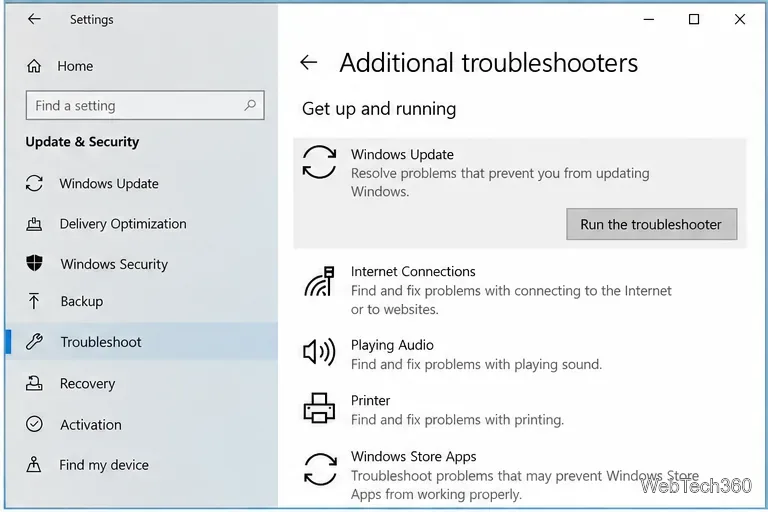Select the Playing Audio troubleshooter title

[392, 345]
